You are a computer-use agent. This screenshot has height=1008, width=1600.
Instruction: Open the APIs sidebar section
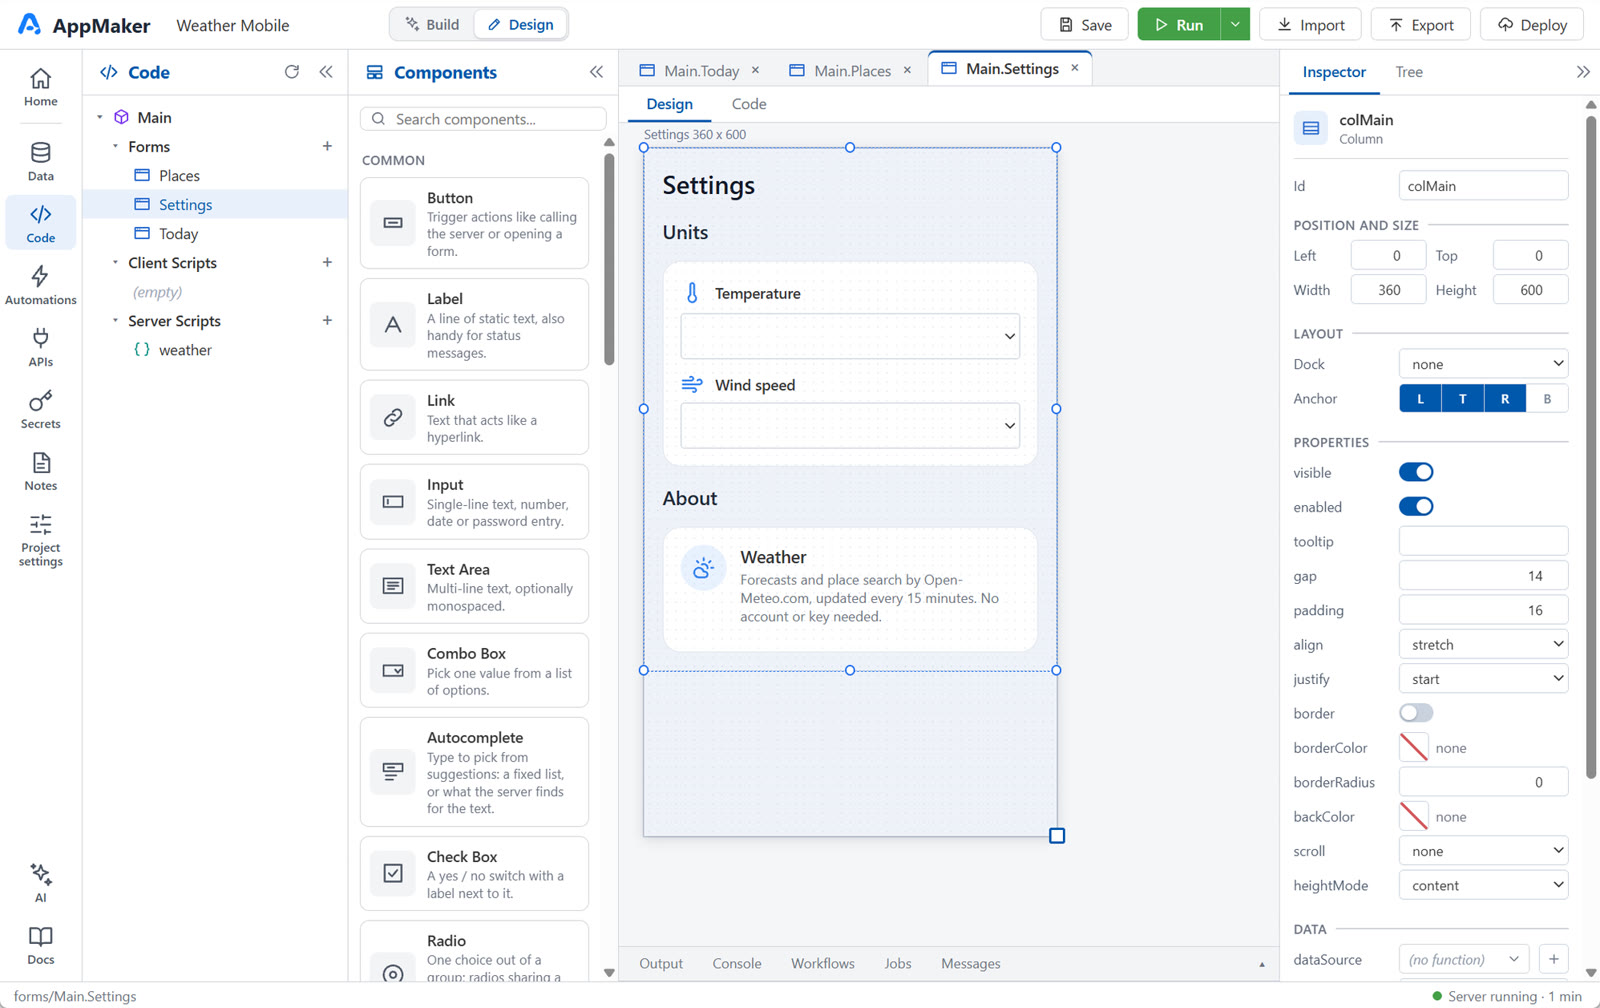tap(40, 347)
